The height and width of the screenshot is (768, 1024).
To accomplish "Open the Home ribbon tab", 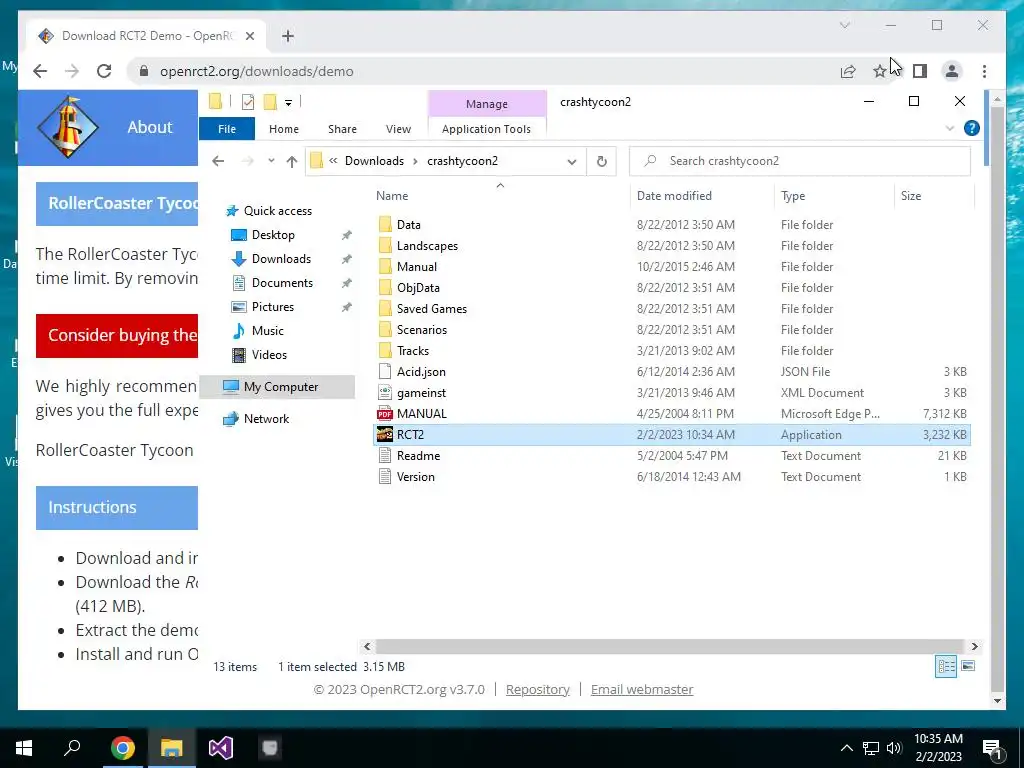I will [283, 129].
